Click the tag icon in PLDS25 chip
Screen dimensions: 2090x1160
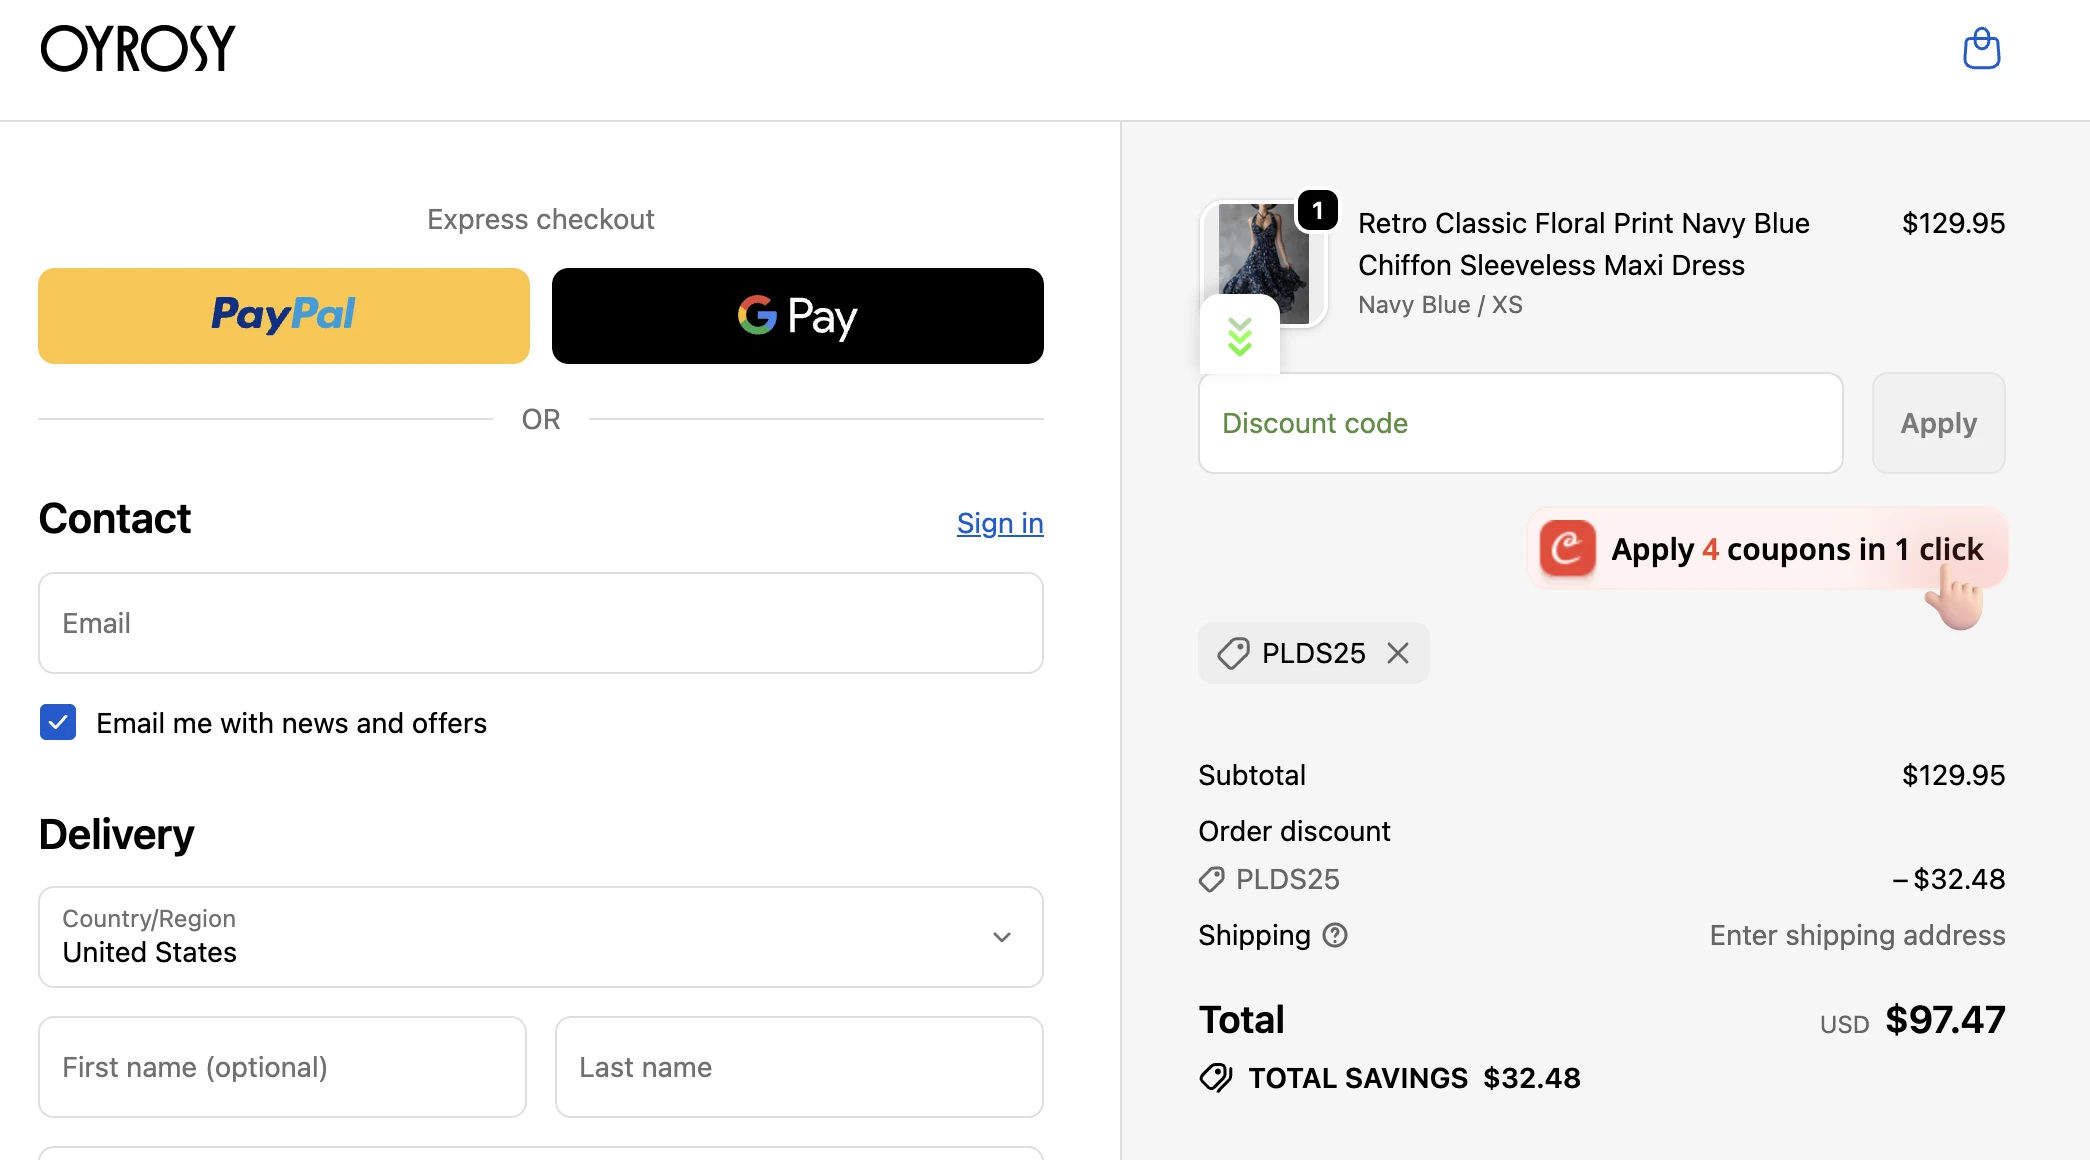1233,653
